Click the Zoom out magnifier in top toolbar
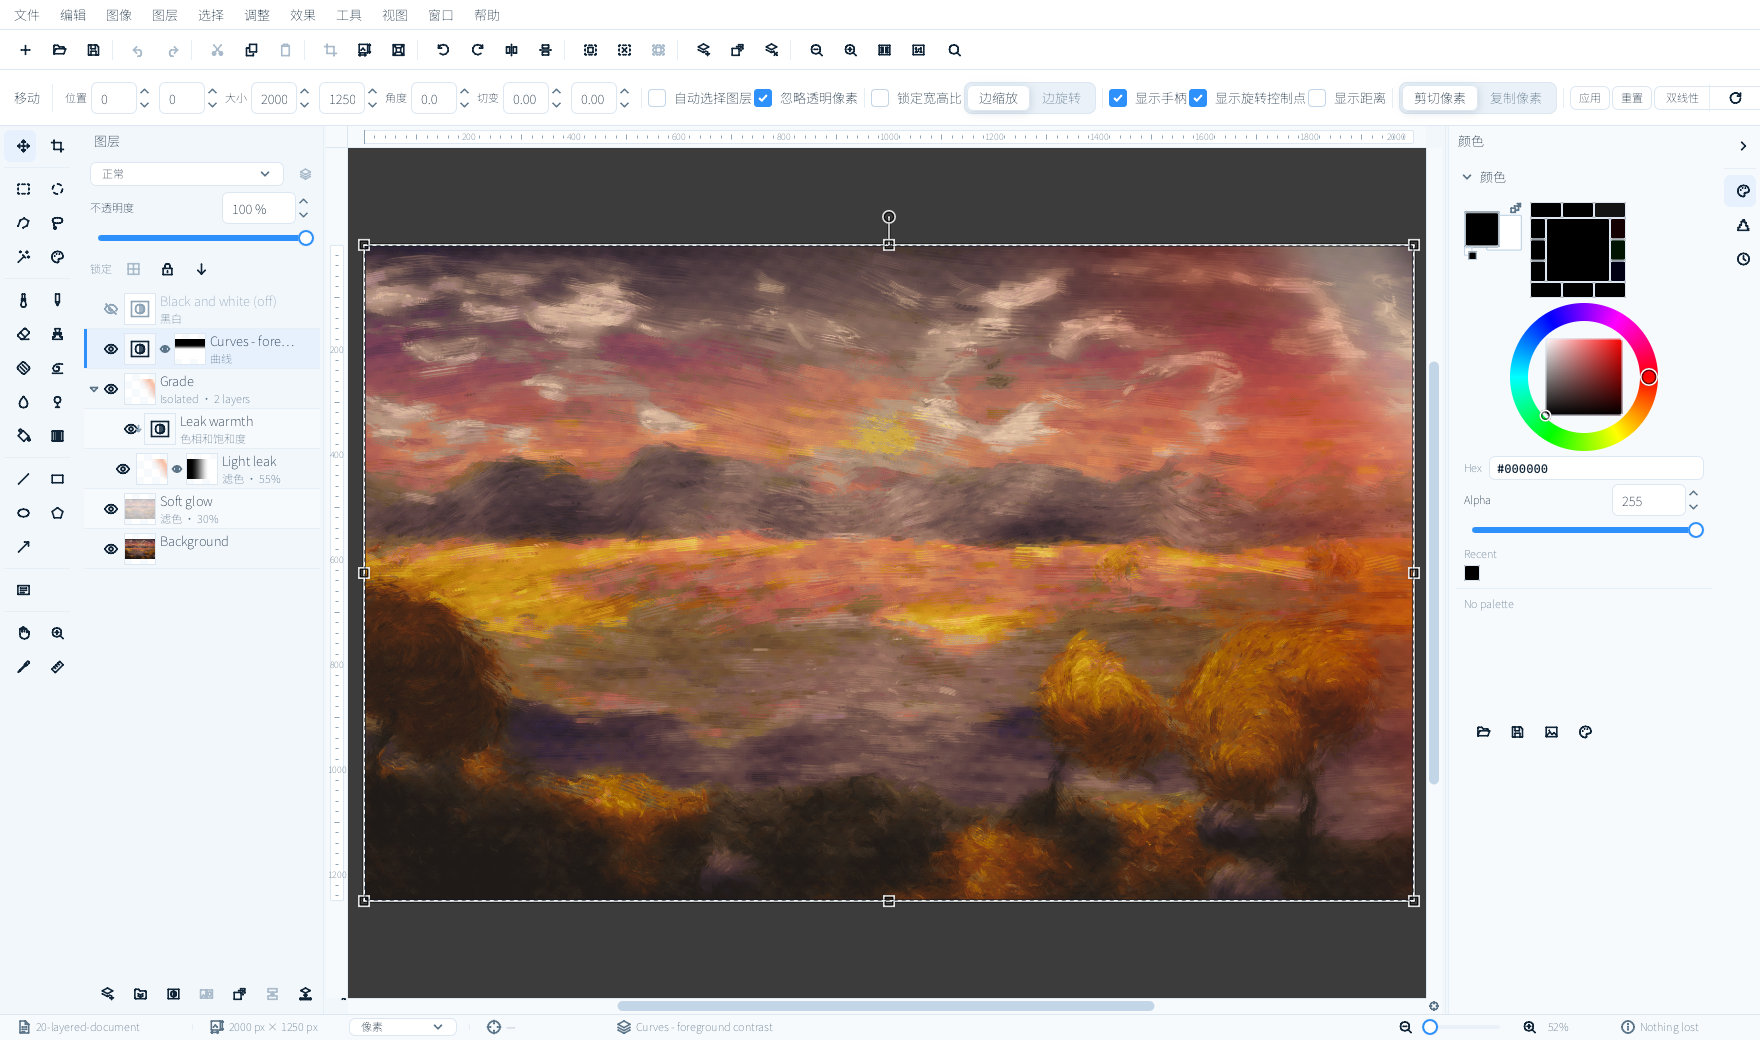The width and height of the screenshot is (1760, 1040). [816, 50]
